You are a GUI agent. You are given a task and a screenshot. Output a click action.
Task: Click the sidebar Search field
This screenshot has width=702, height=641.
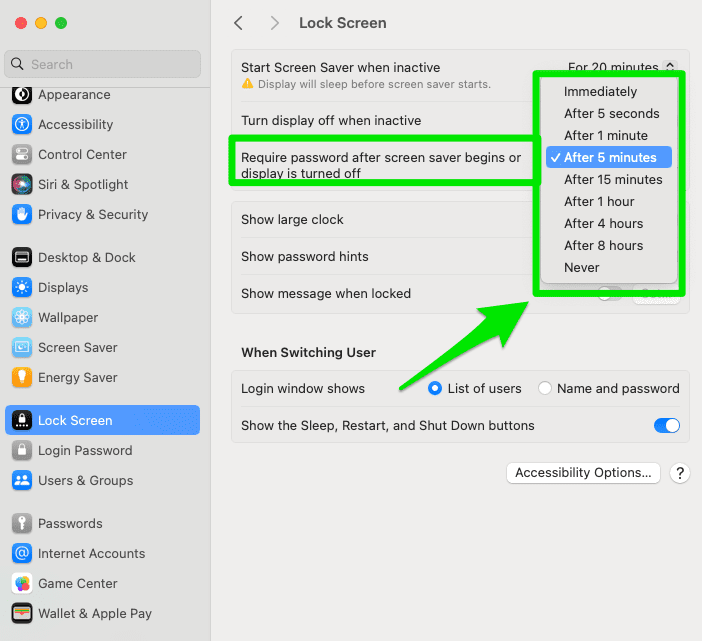click(x=102, y=64)
